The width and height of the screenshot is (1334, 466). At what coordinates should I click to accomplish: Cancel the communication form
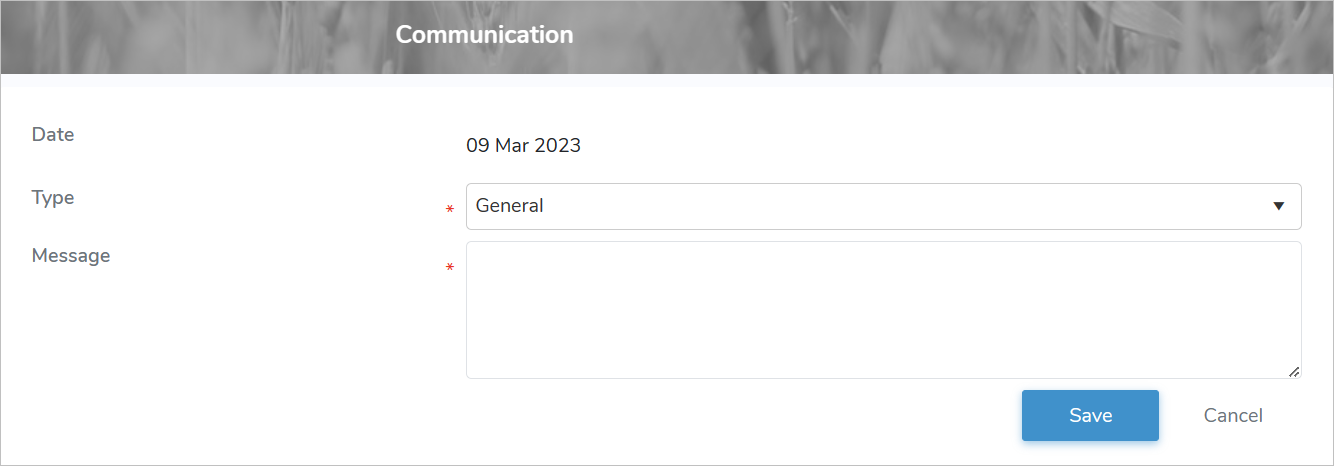1232,415
